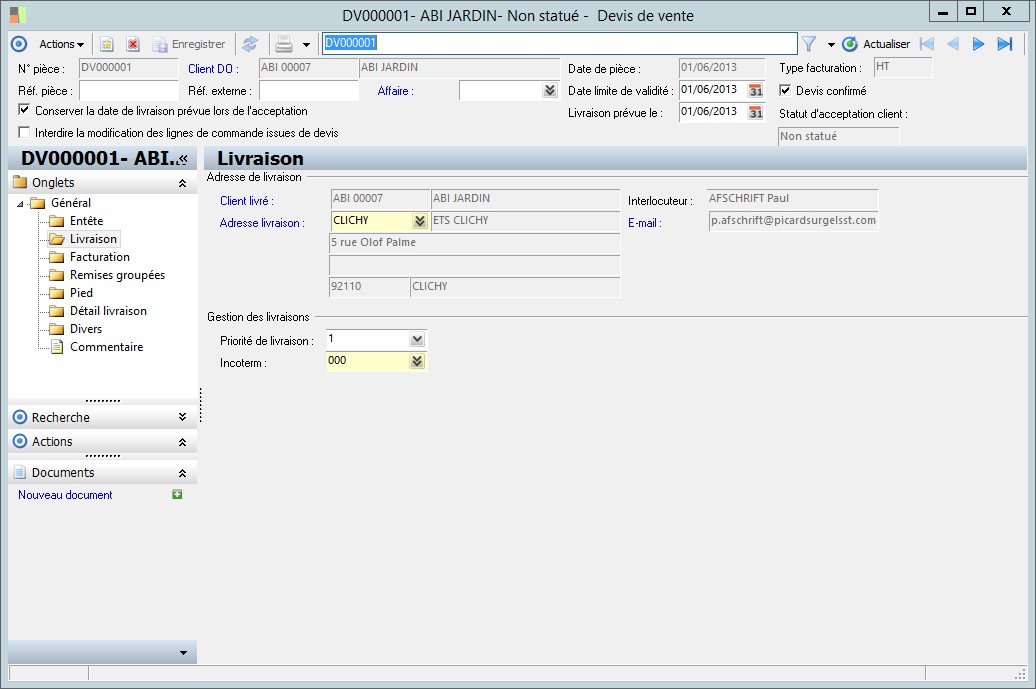1036x689 pixels.
Task: Add new document with green plus icon
Action: tap(177, 495)
